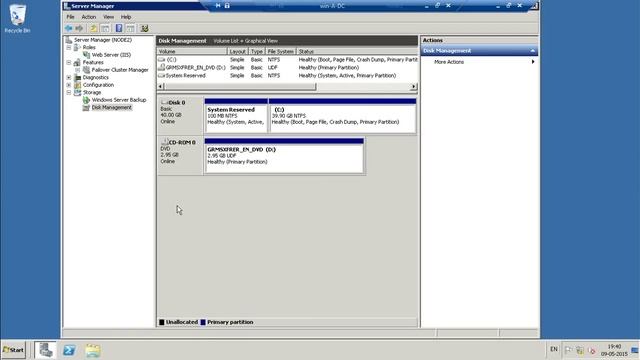Click the Diagnostics icon in the tree
The image size is (640, 360).
tap(78, 77)
